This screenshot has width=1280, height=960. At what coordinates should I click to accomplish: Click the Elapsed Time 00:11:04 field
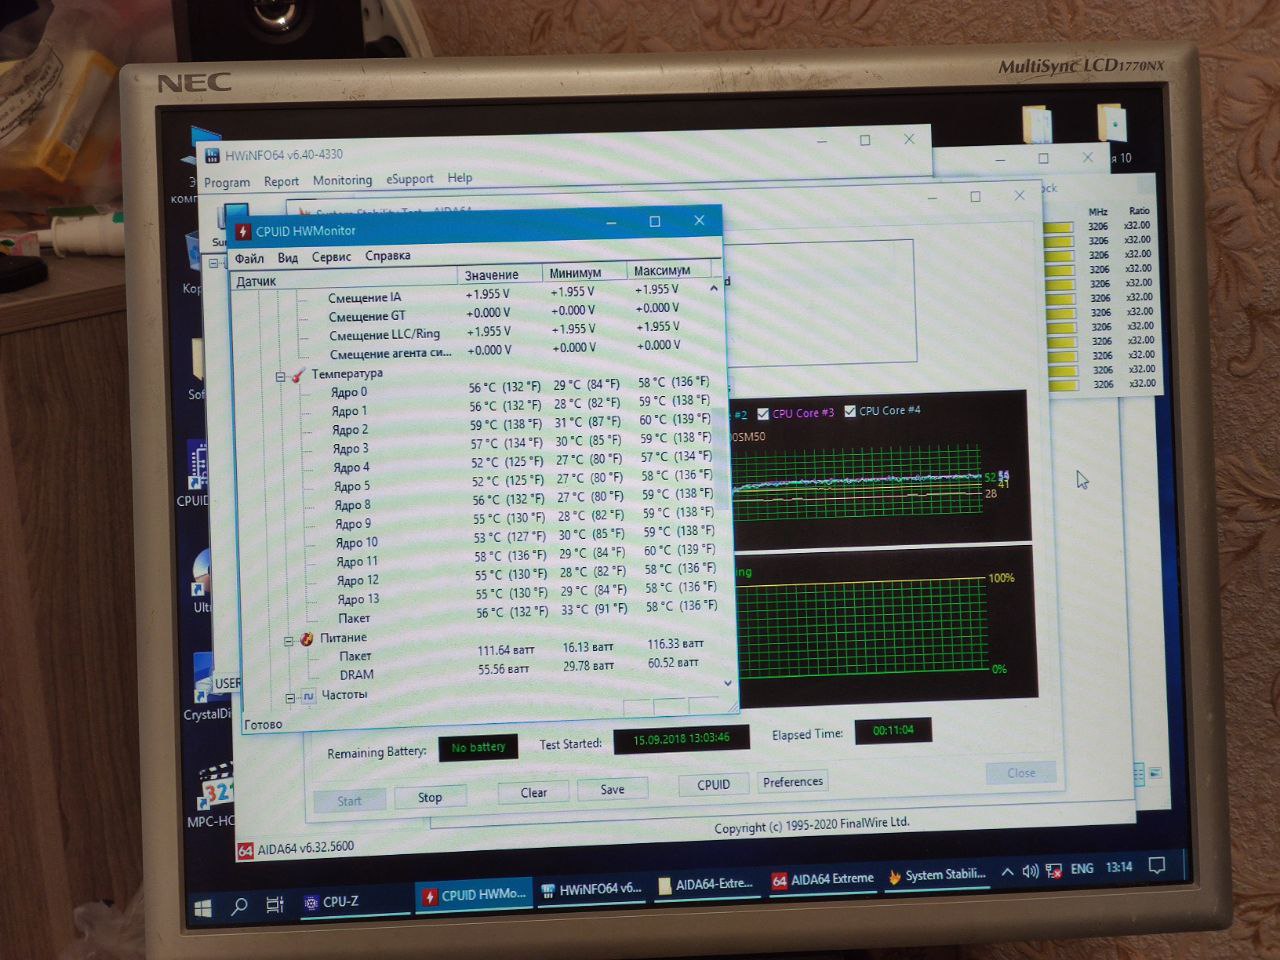pos(893,731)
